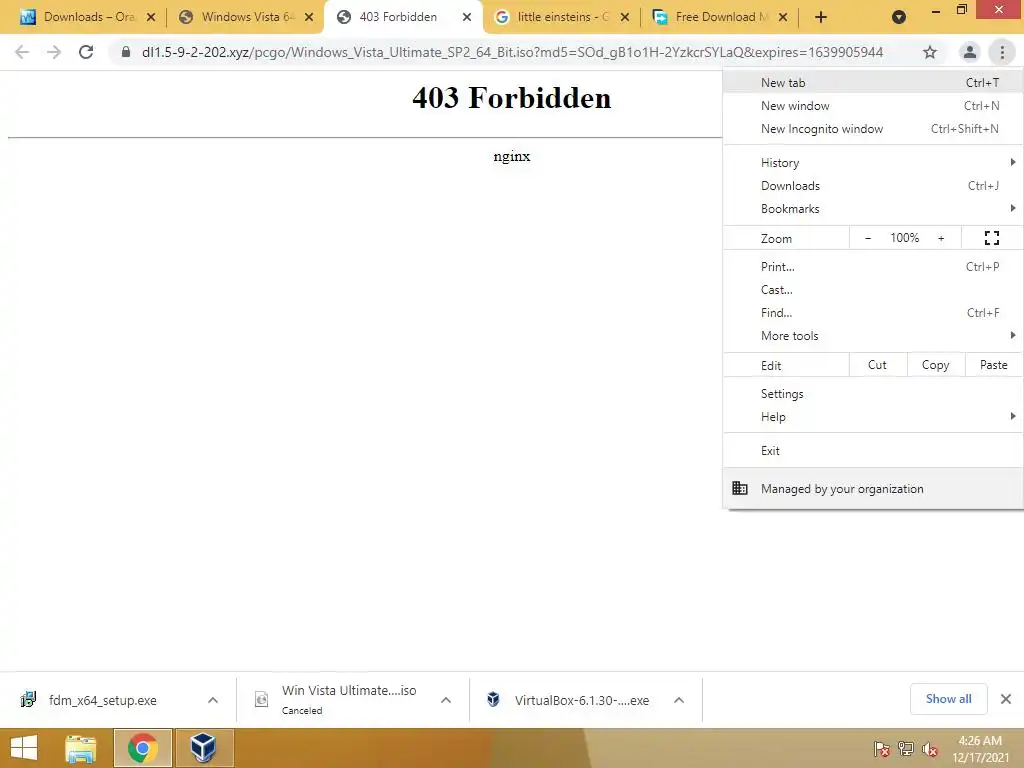Click the browser back arrow
1024x768 pixels.
(22, 52)
